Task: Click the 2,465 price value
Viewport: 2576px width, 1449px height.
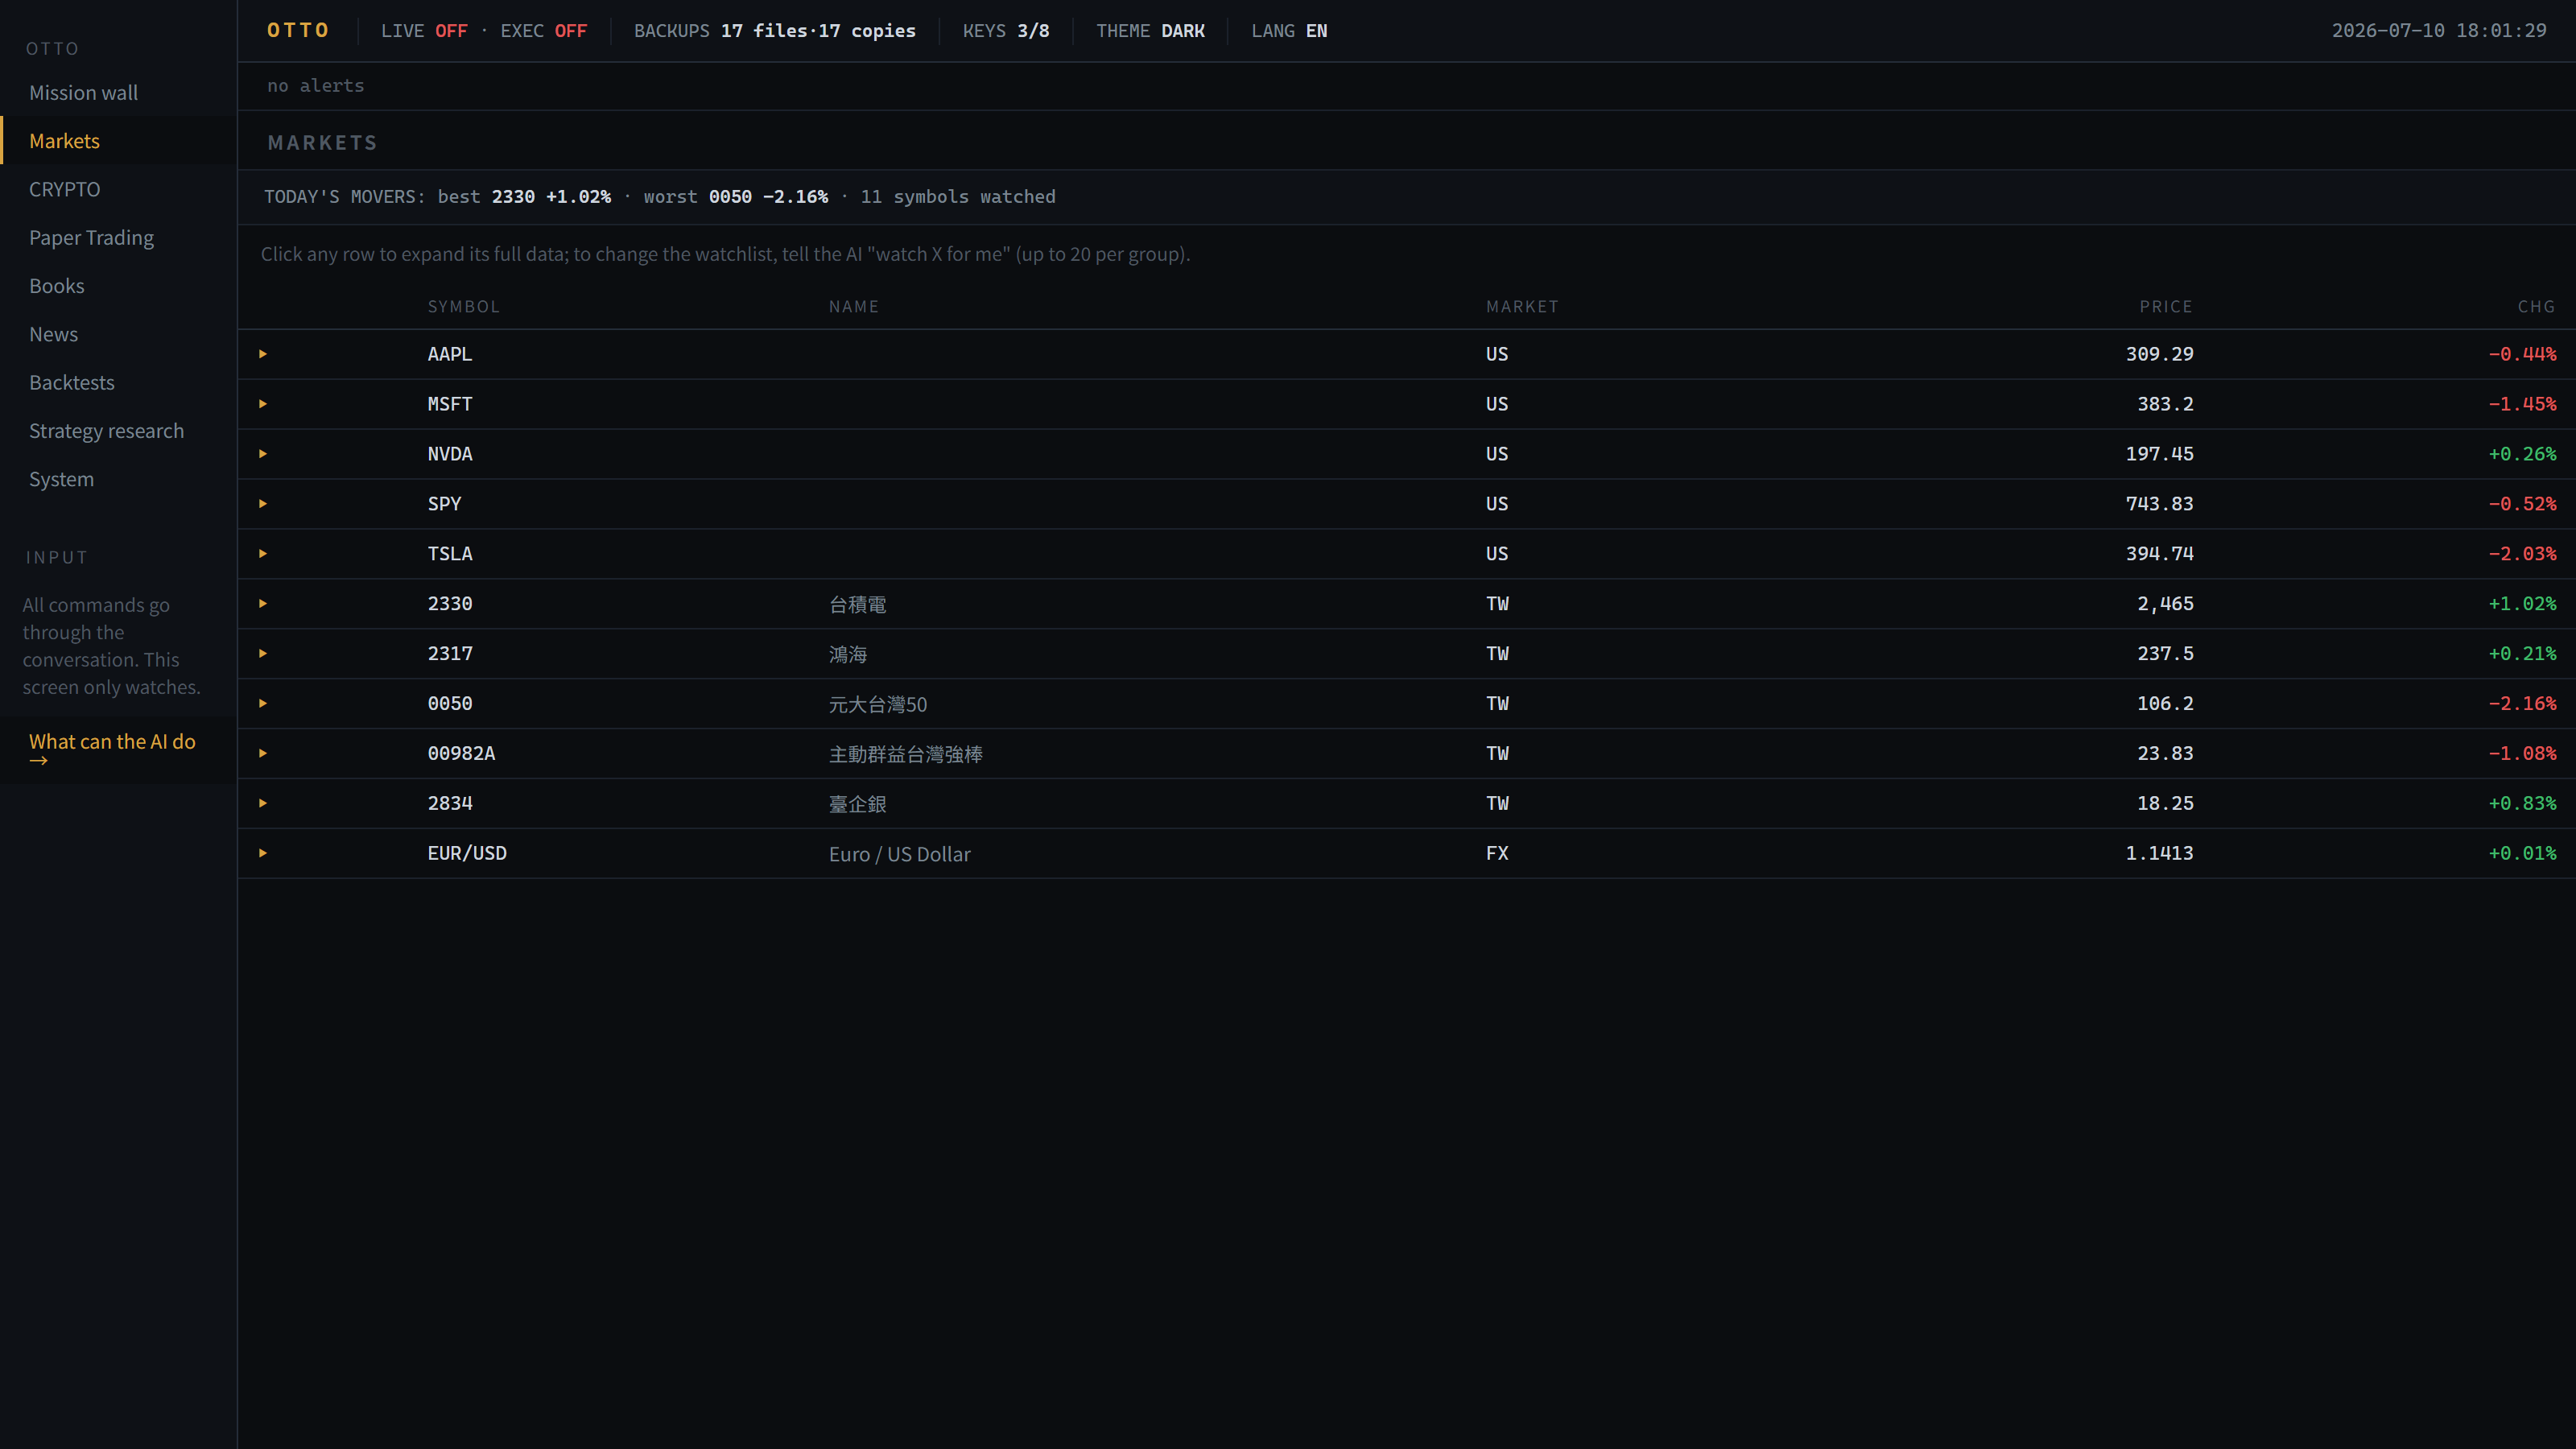Action: click(2166, 604)
